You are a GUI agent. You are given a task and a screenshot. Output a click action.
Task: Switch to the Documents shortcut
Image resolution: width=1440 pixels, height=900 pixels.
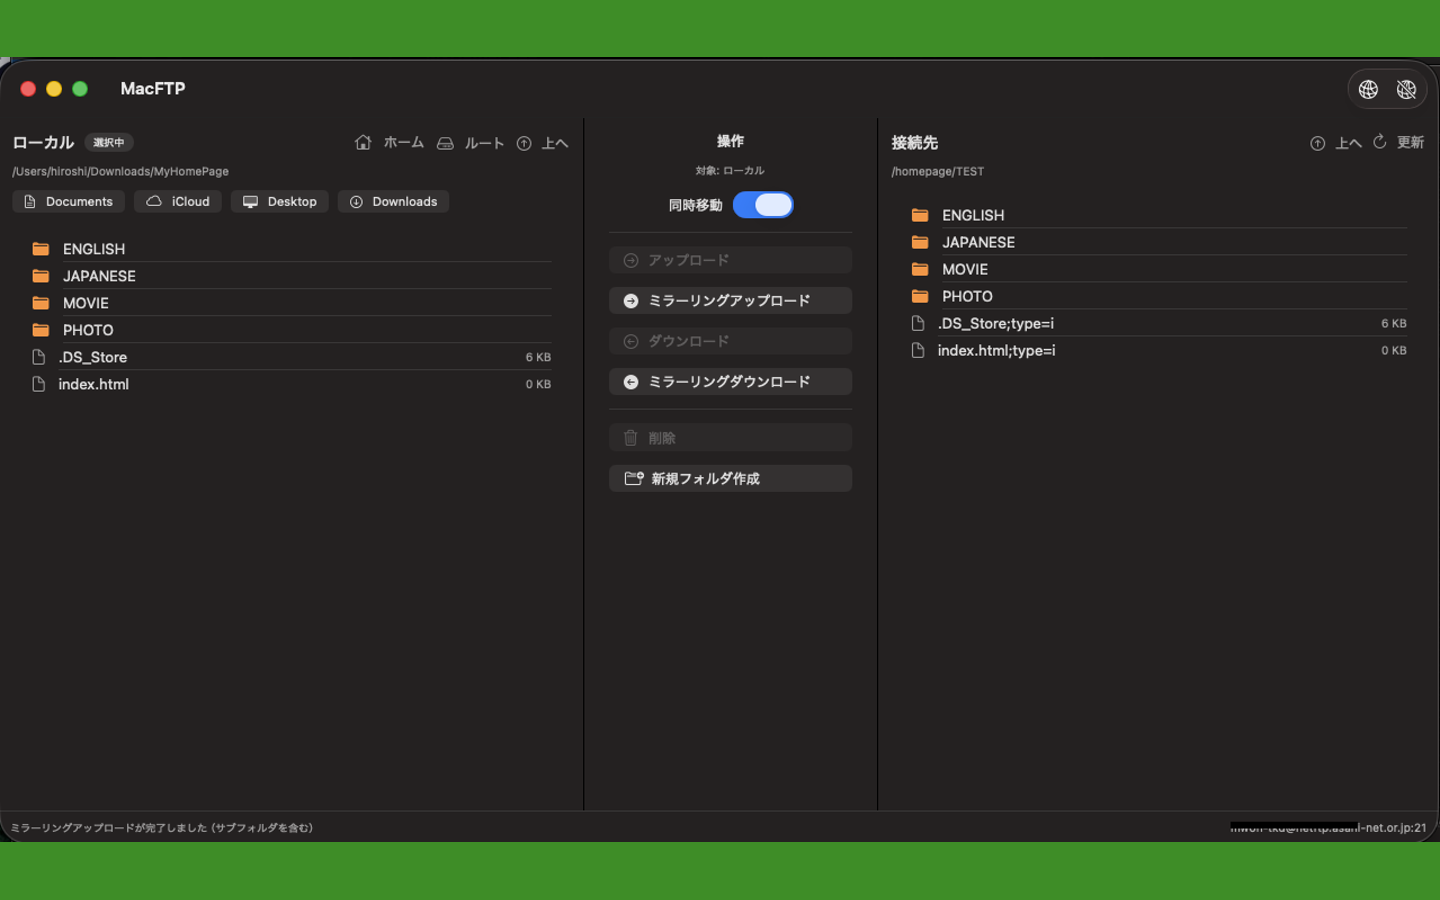(68, 201)
